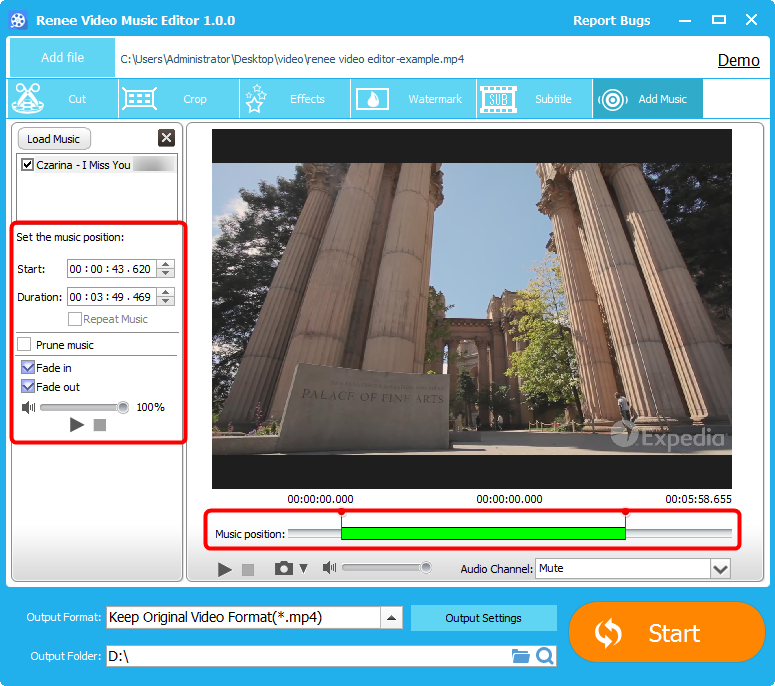Click the Load Music button
The image size is (775, 686).
click(x=54, y=139)
